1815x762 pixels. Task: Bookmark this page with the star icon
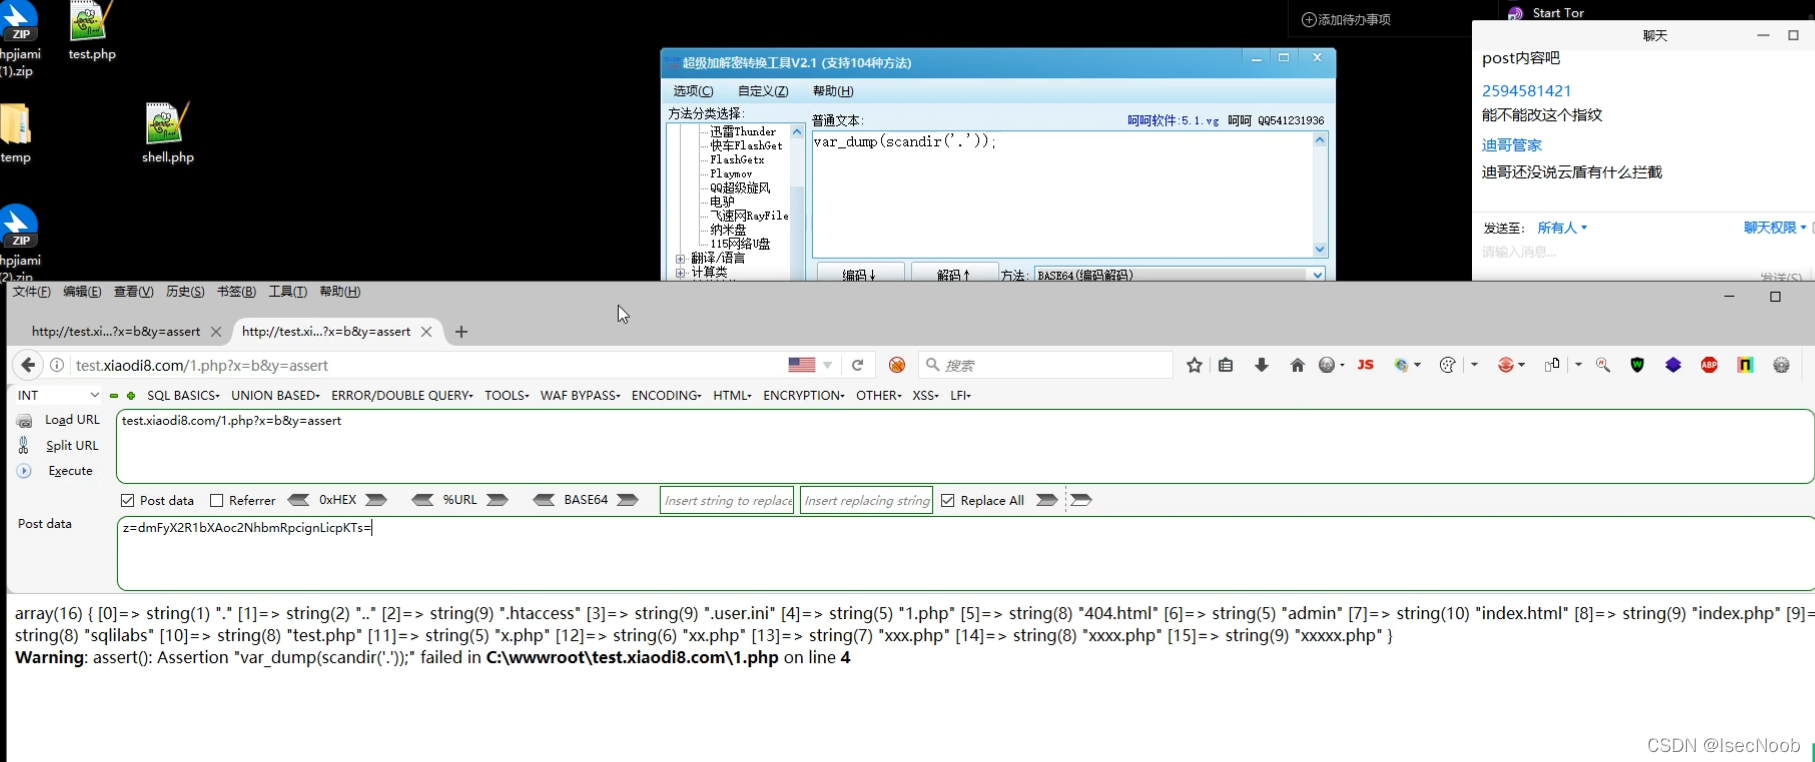tap(1194, 365)
